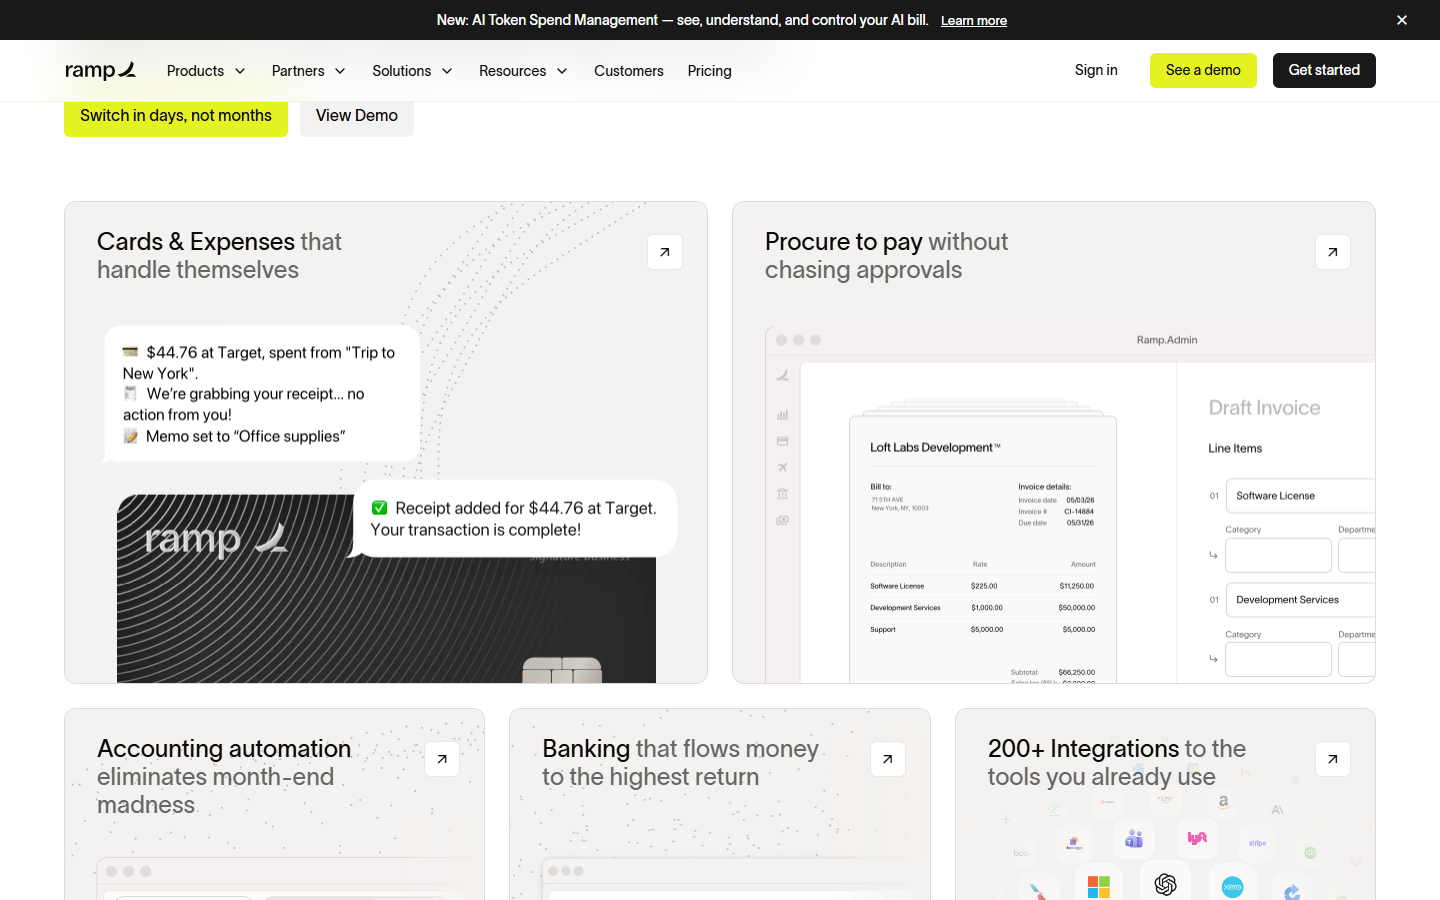Select the Lyft integration icon
The height and width of the screenshot is (900, 1440).
pyautogui.click(x=1197, y=838)
